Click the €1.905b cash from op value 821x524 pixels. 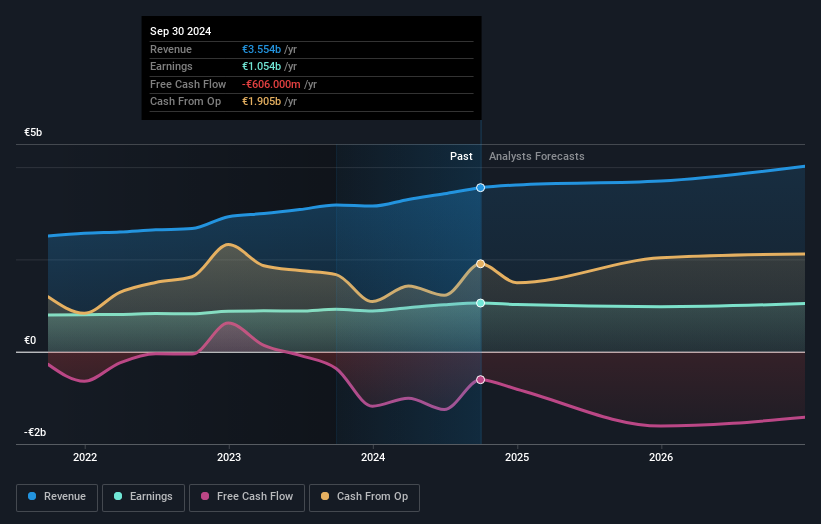[261, 102]
